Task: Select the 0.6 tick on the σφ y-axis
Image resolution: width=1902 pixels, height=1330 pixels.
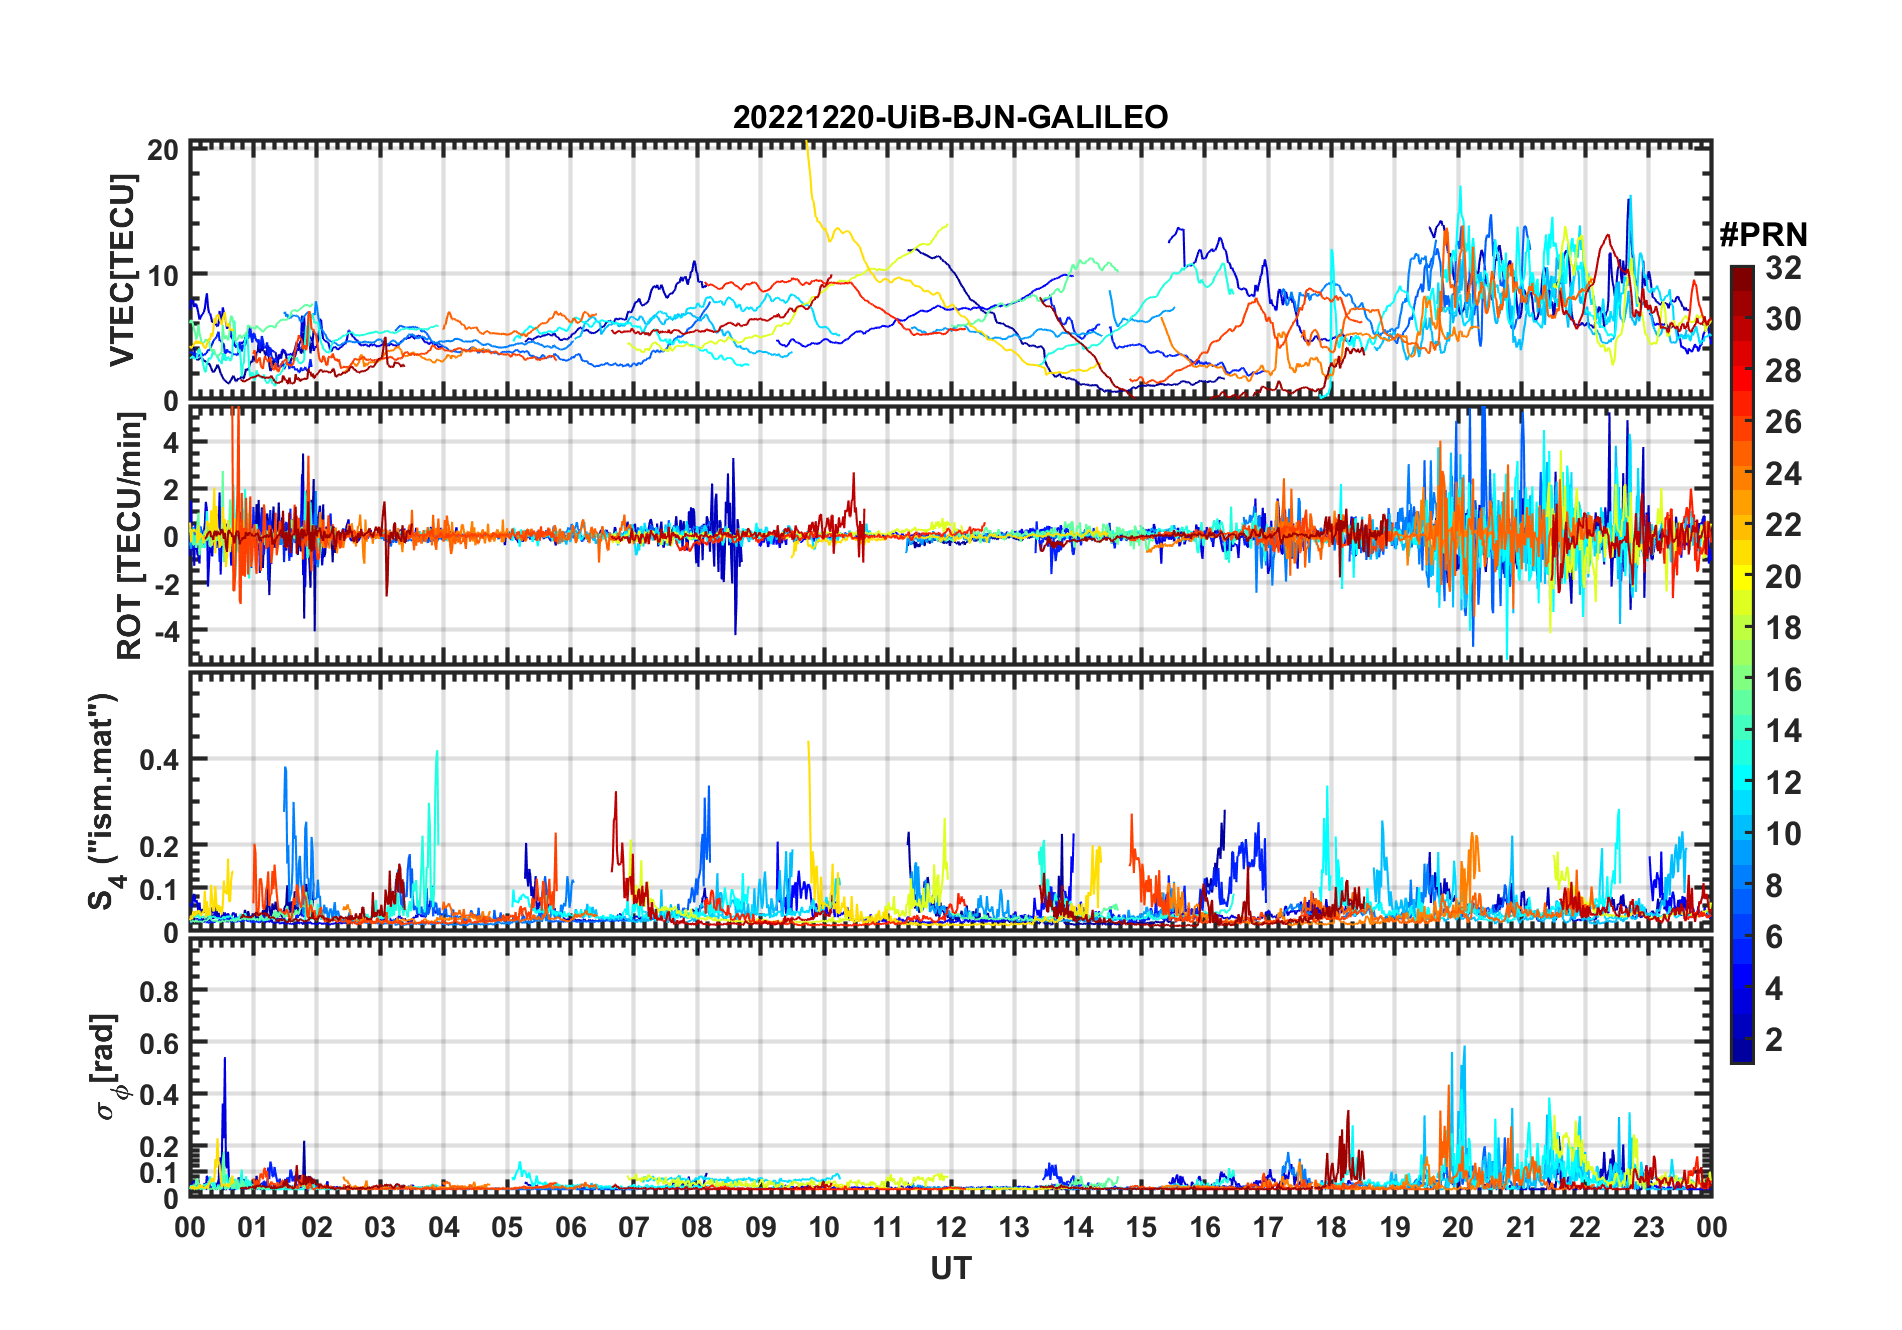Action: [x=159, y=1043]
